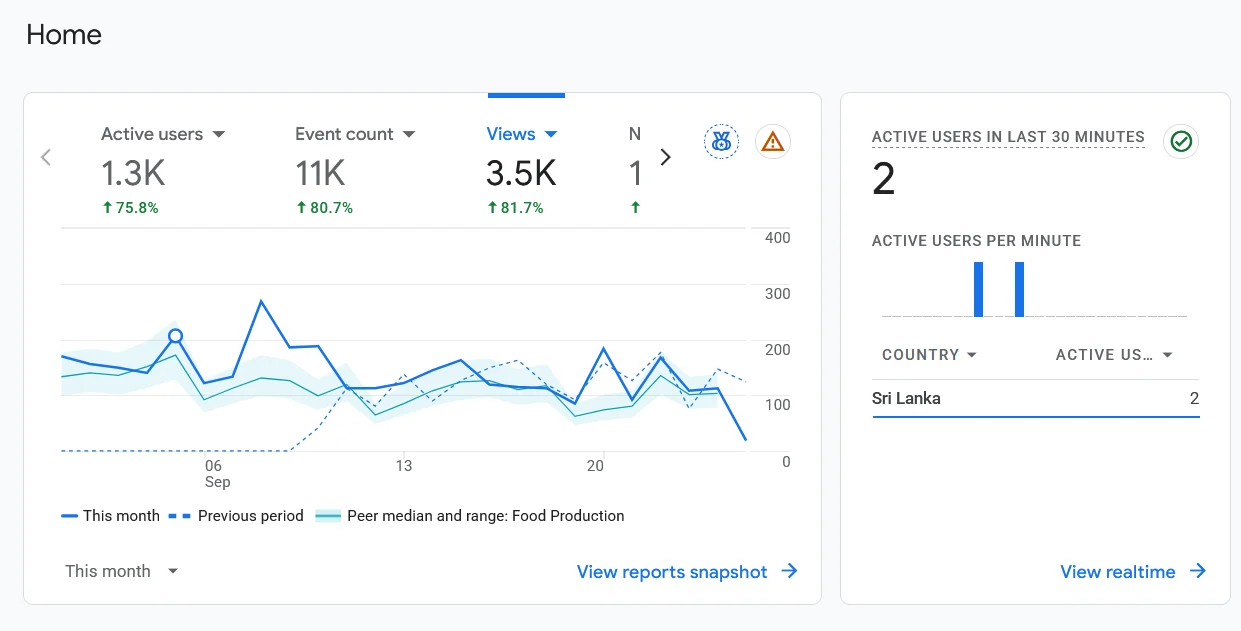This screenshot has width=1241, height=631.
Task: Click the benchmarking medal icon
Action: [720, 142]
